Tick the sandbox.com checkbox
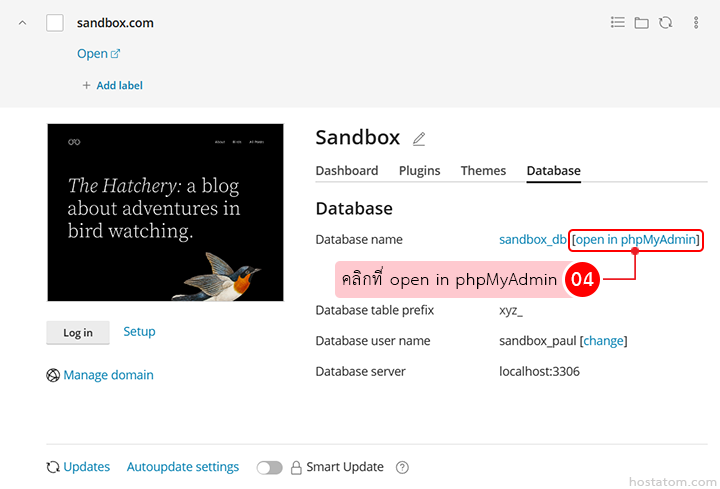This screenshot has height=489, width=720. pyautogui.click(x=55, y=23)
